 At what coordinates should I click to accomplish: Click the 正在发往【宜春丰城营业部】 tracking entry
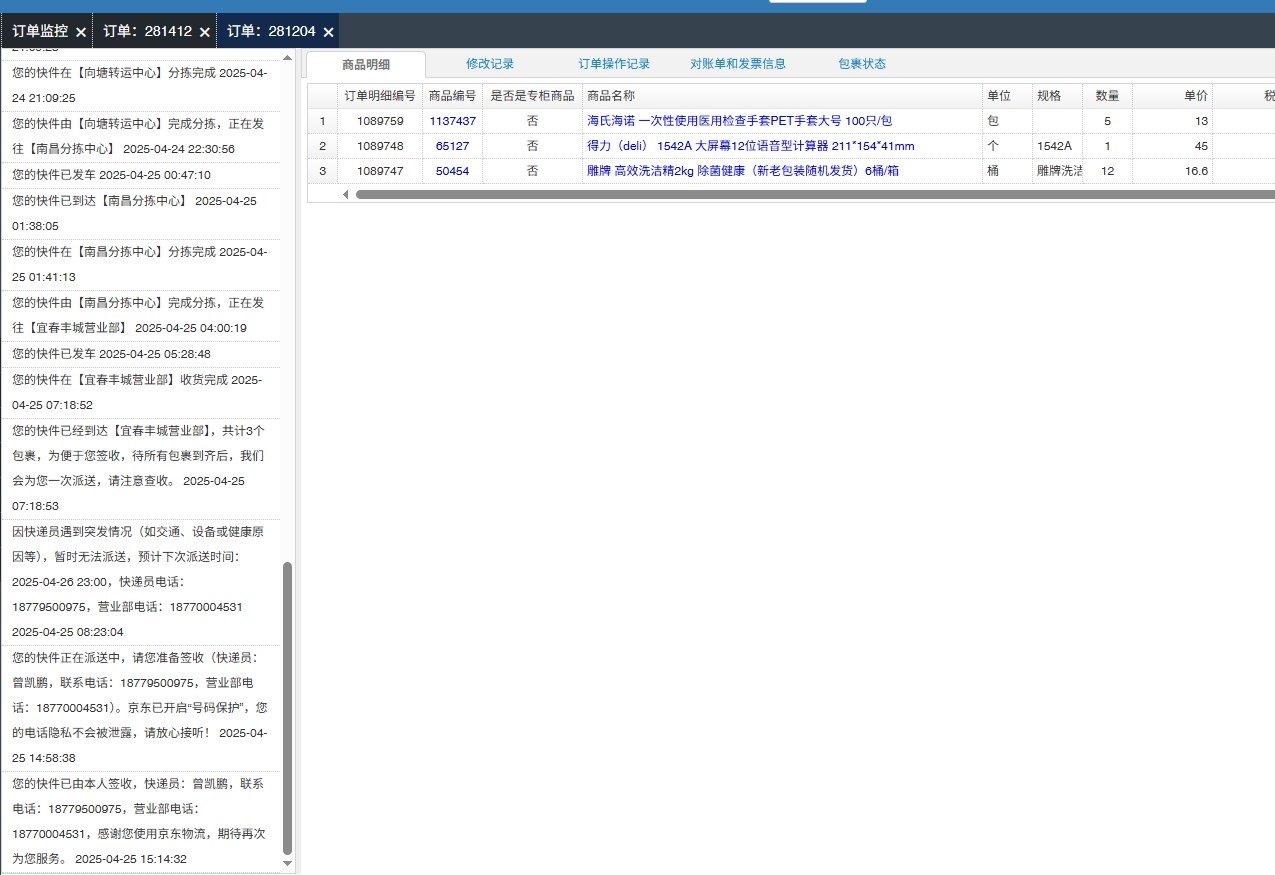(140, 315)
